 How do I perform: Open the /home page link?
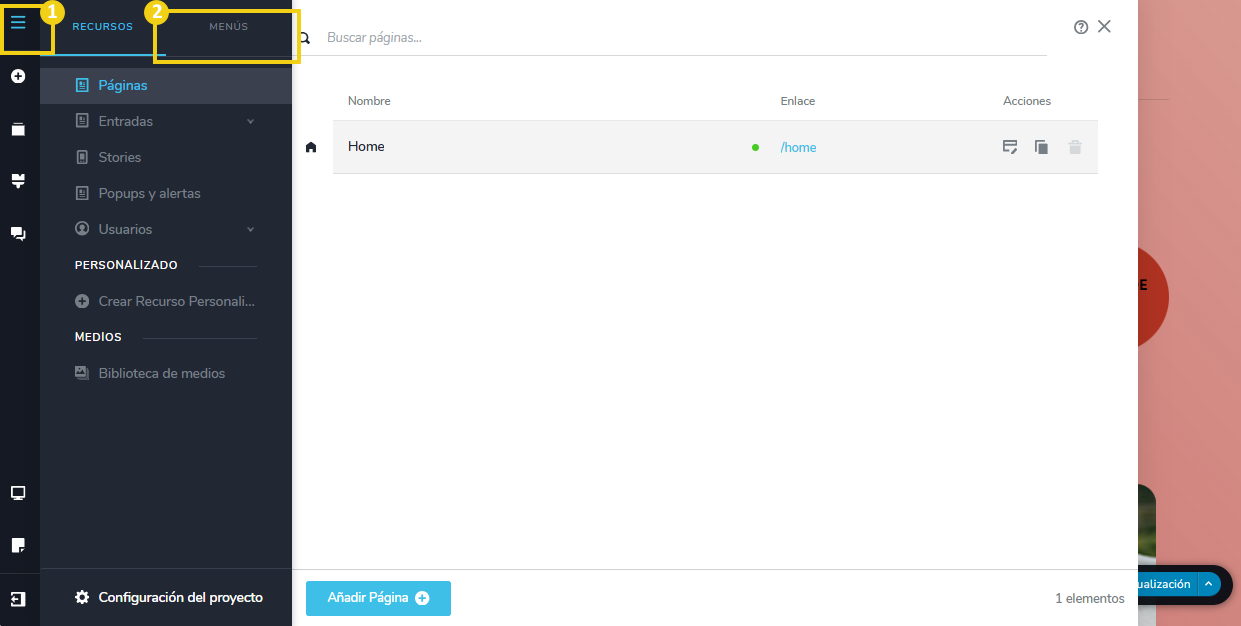click(798, 147)
